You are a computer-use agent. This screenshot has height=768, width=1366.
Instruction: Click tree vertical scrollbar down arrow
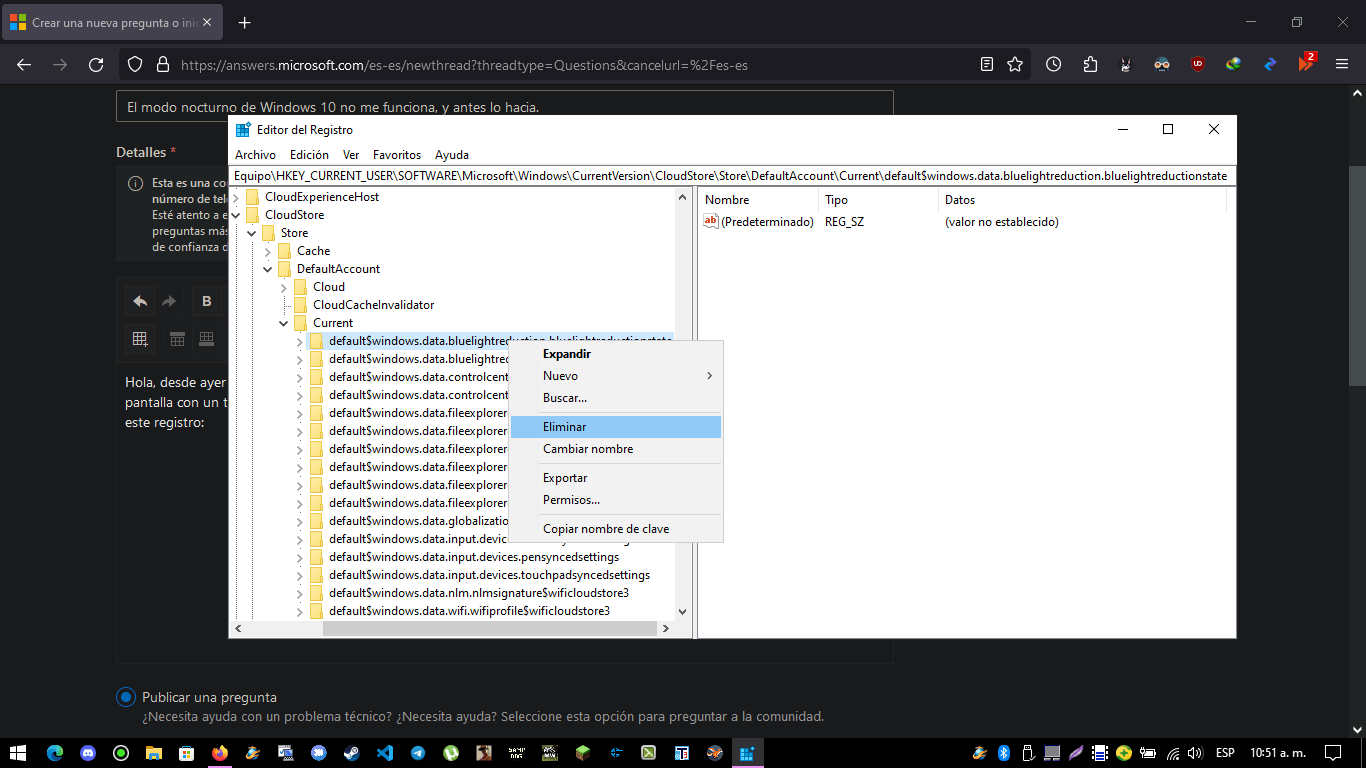click(682, 611)
